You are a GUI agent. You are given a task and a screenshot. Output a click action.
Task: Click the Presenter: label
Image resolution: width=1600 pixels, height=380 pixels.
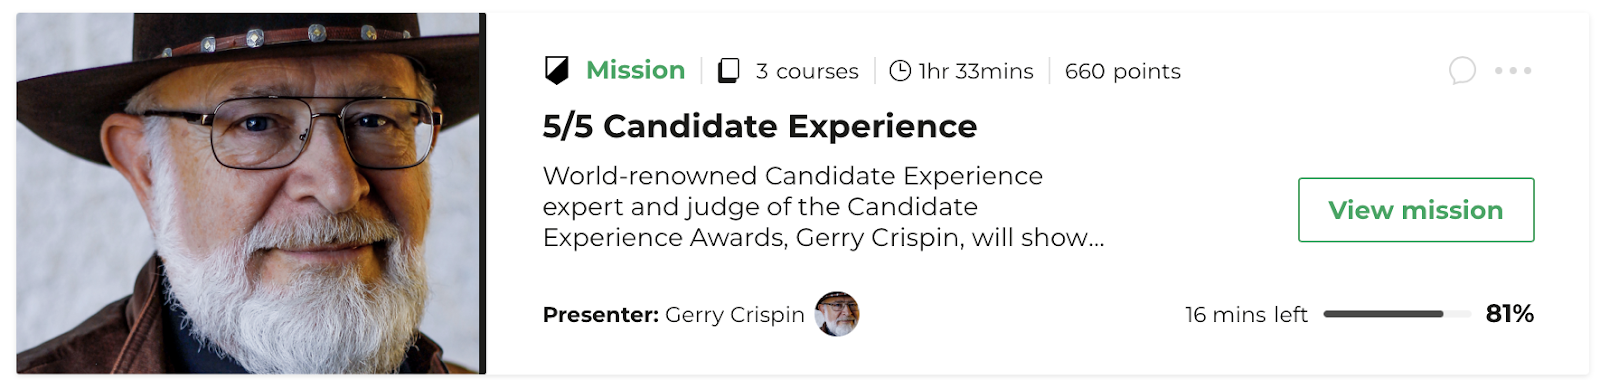[x=601, y=315]
